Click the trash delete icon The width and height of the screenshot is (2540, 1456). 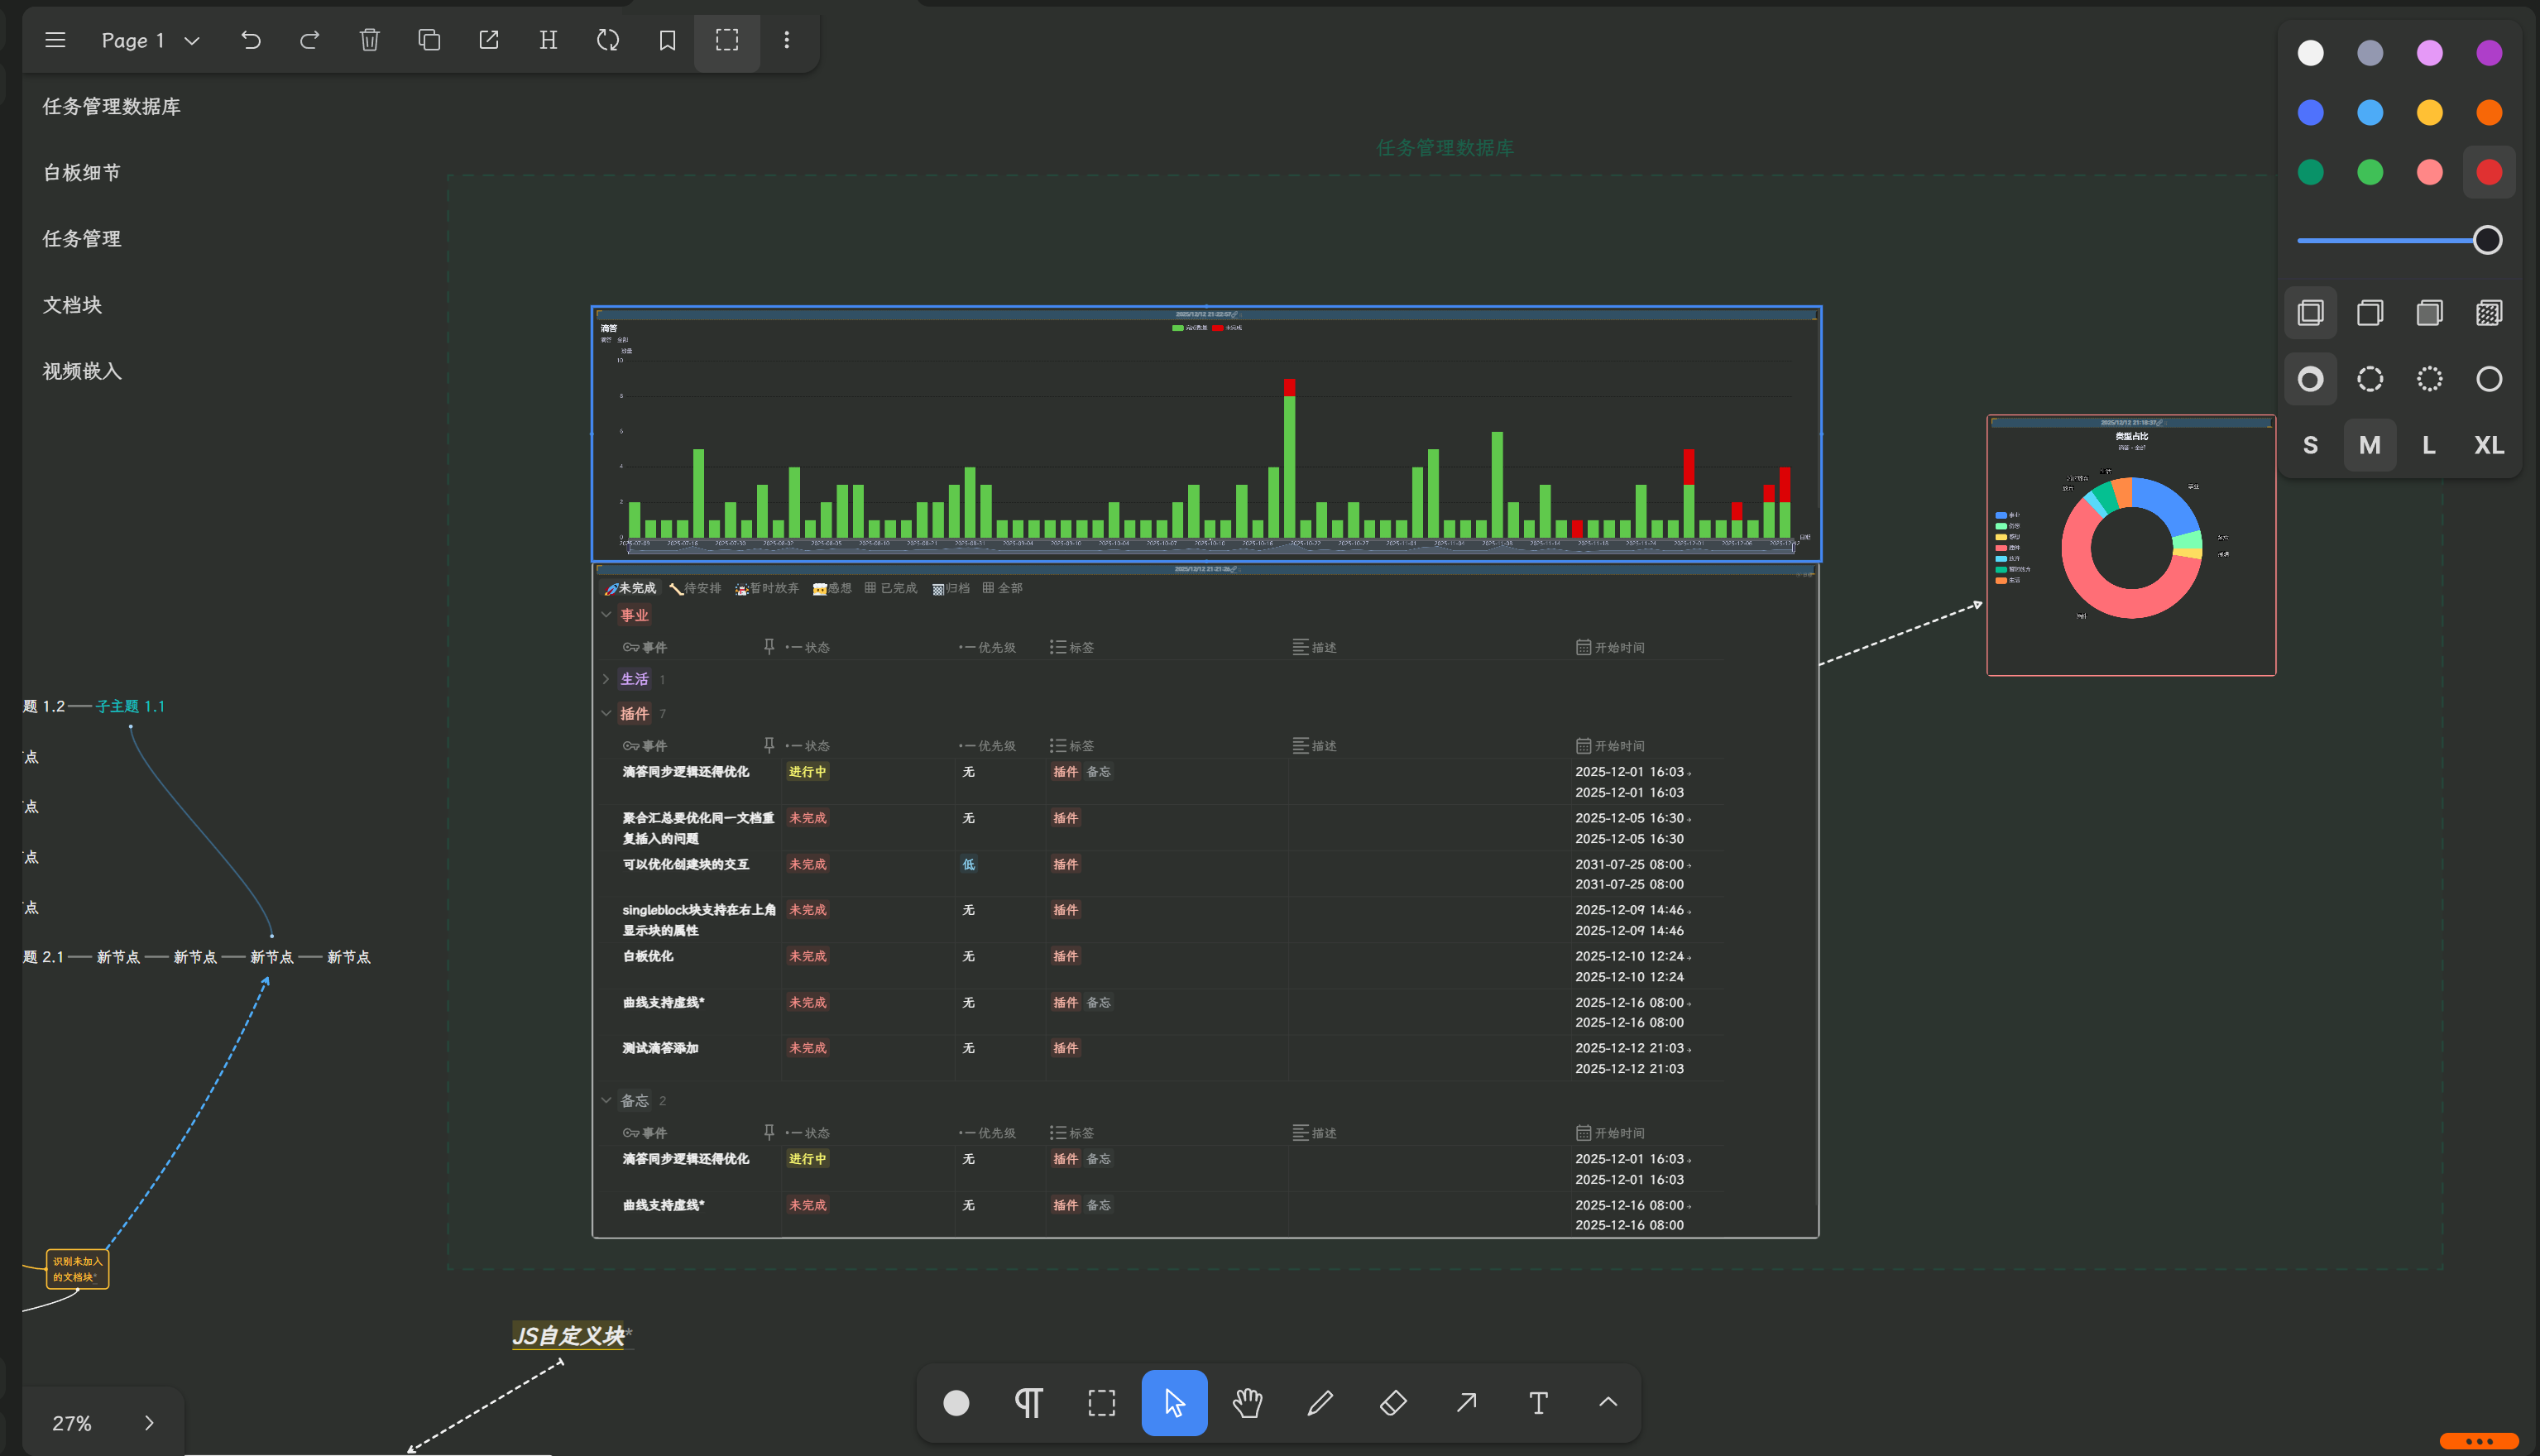(x=369, y=40)
